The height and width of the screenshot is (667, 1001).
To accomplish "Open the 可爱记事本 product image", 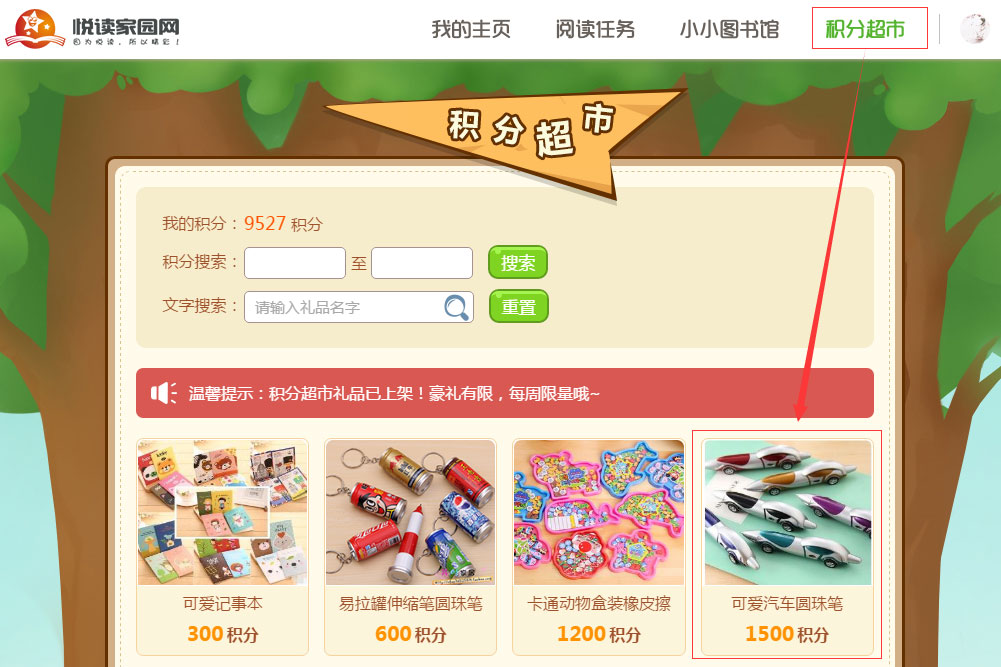I will pyautogui.click(x=222, y=513).
